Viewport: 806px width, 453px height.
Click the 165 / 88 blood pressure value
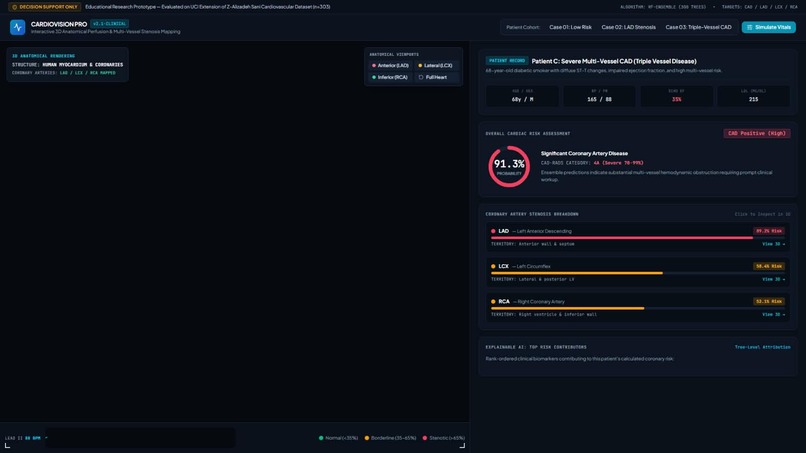599,99
